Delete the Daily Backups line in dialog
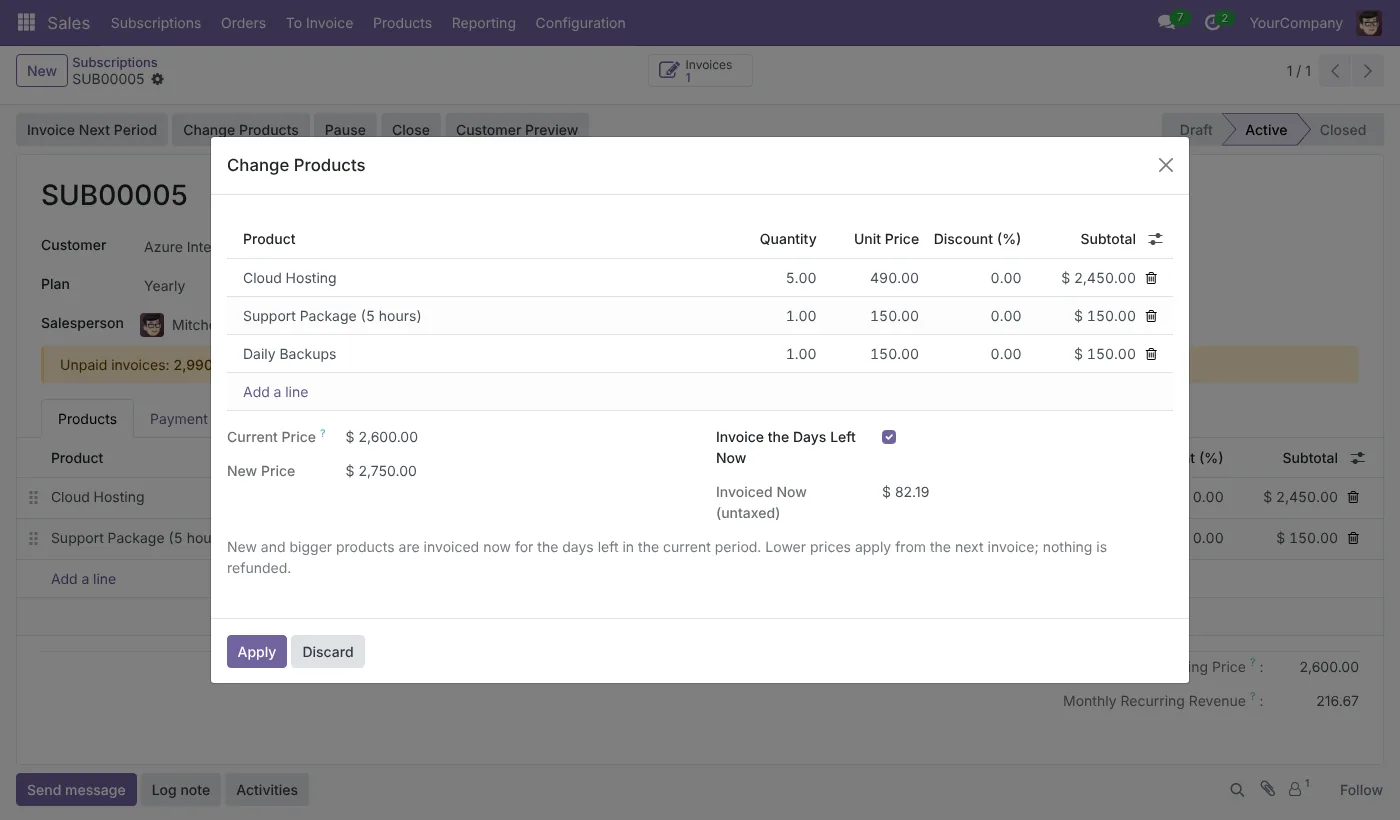 1151,354
